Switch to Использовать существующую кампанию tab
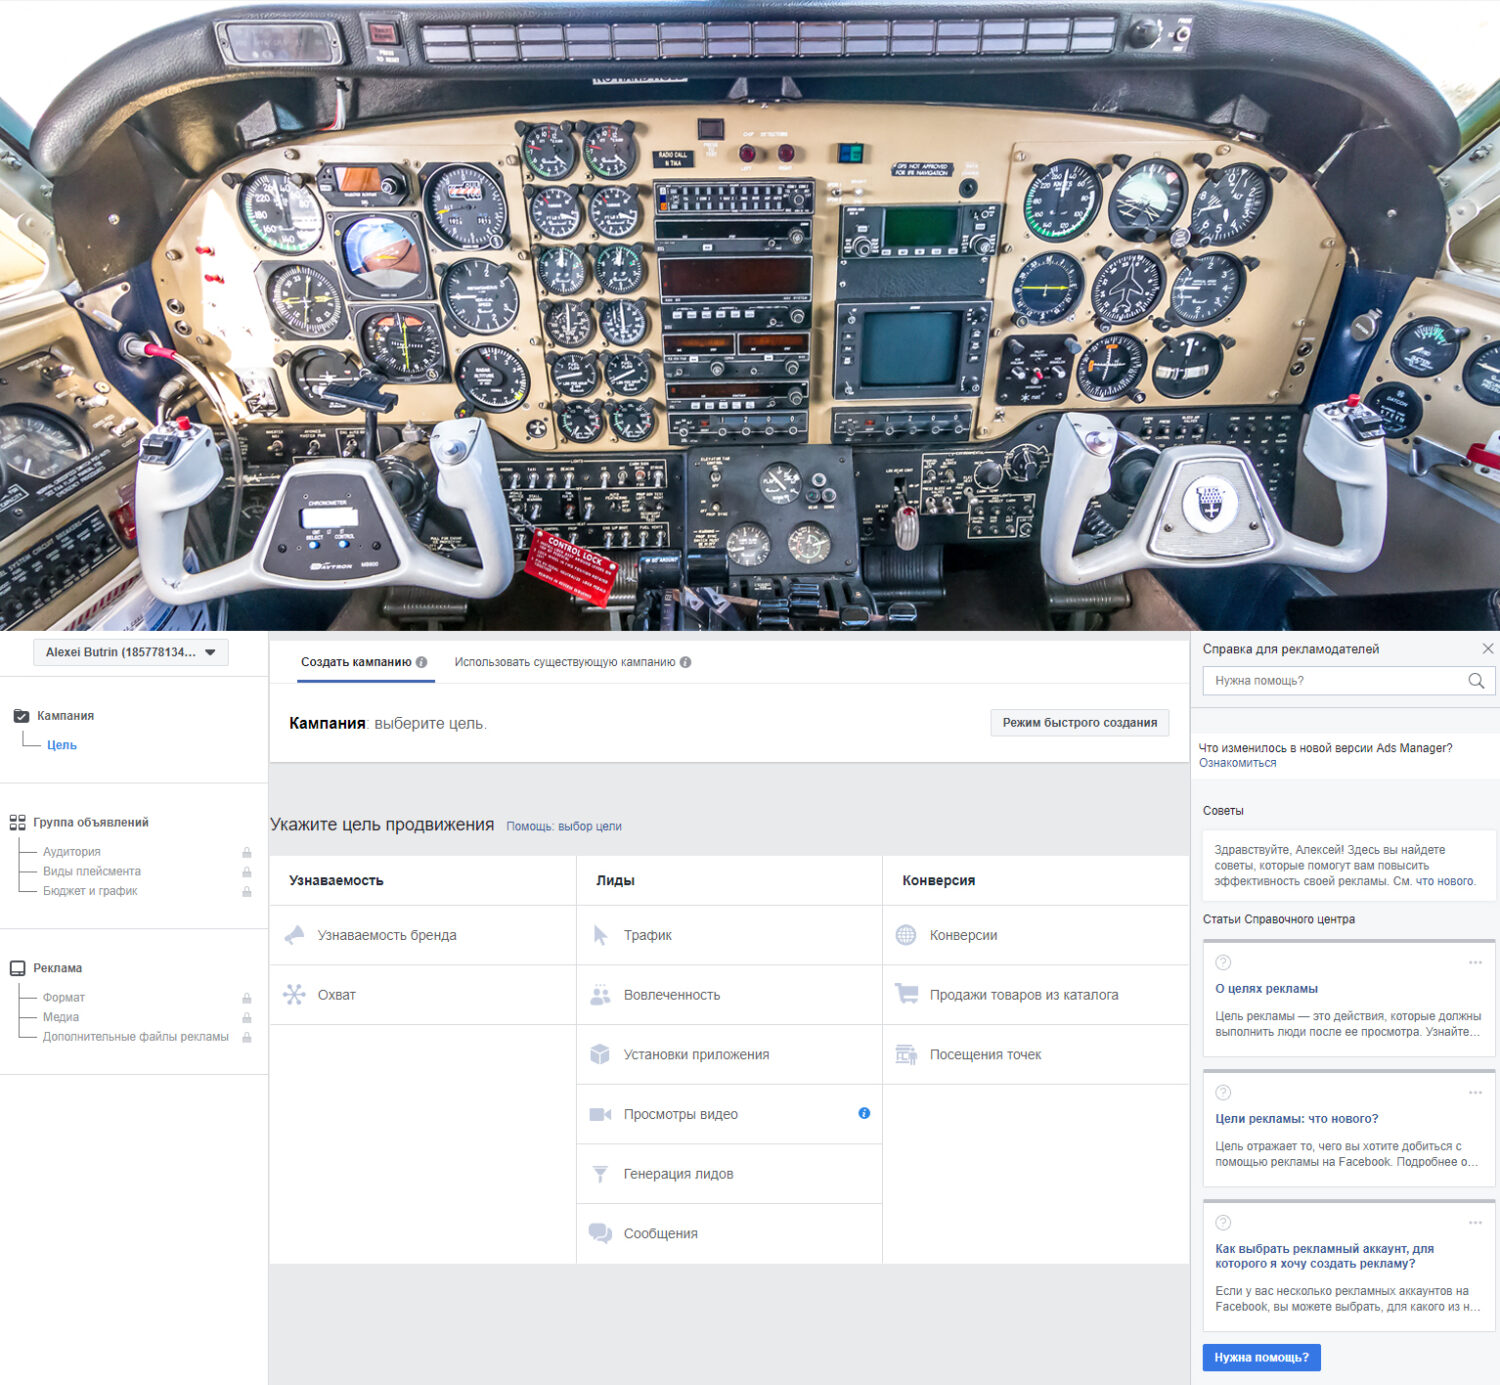 [x=573, y=662]
